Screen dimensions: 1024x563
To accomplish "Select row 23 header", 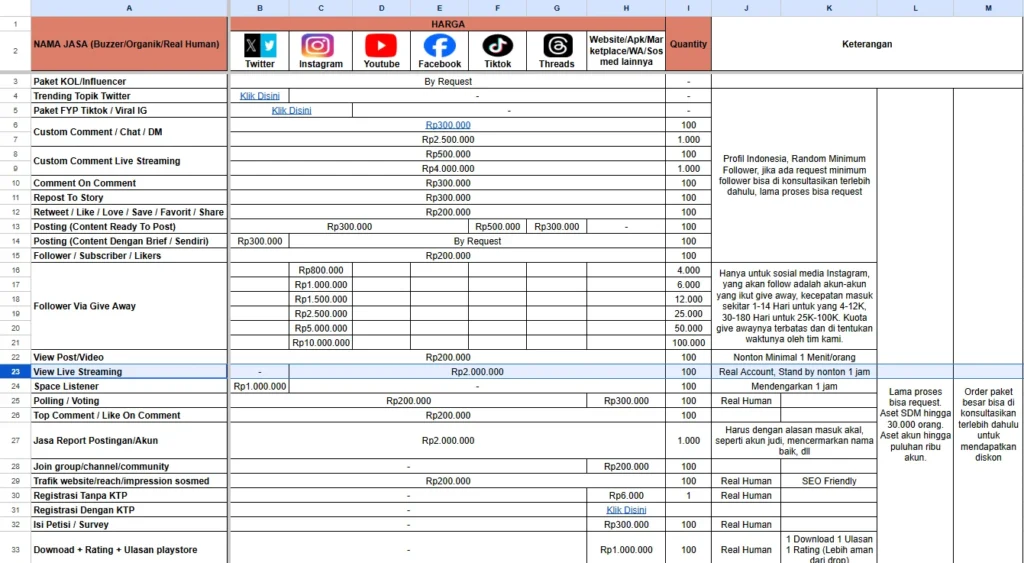I will click(x=16, y=372).
